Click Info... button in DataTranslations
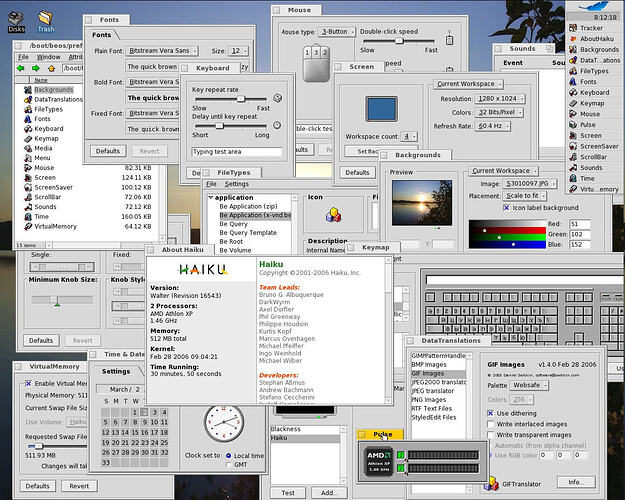The height and width of the screenshot is (500, 625). click(576, 482)
